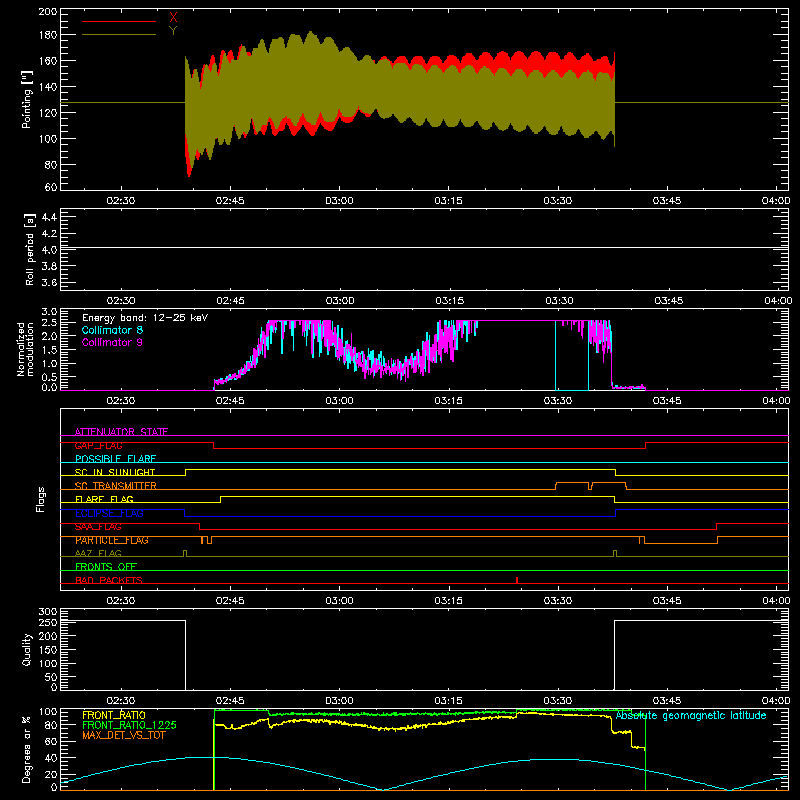Click the red X legend line
The width and height of the screenshot is (800, 800).
point(119,21)
